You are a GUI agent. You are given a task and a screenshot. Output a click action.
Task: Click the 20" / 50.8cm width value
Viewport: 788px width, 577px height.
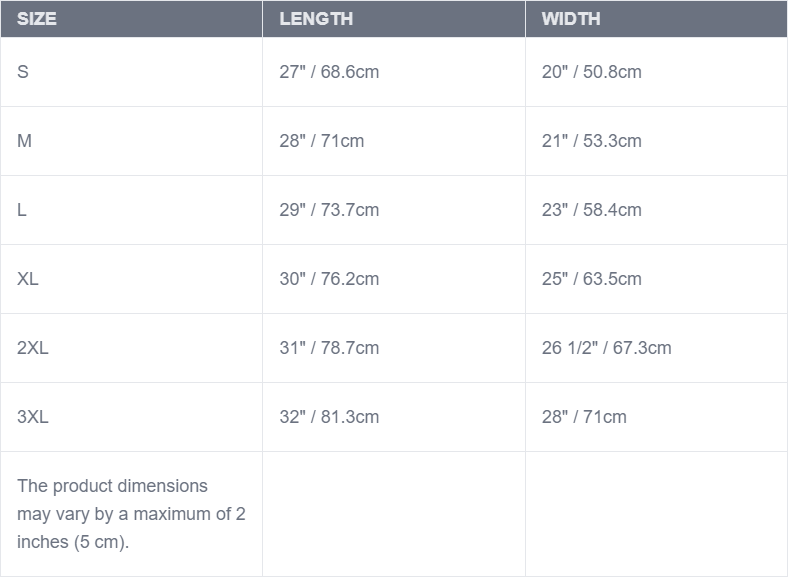pos(592,72)
